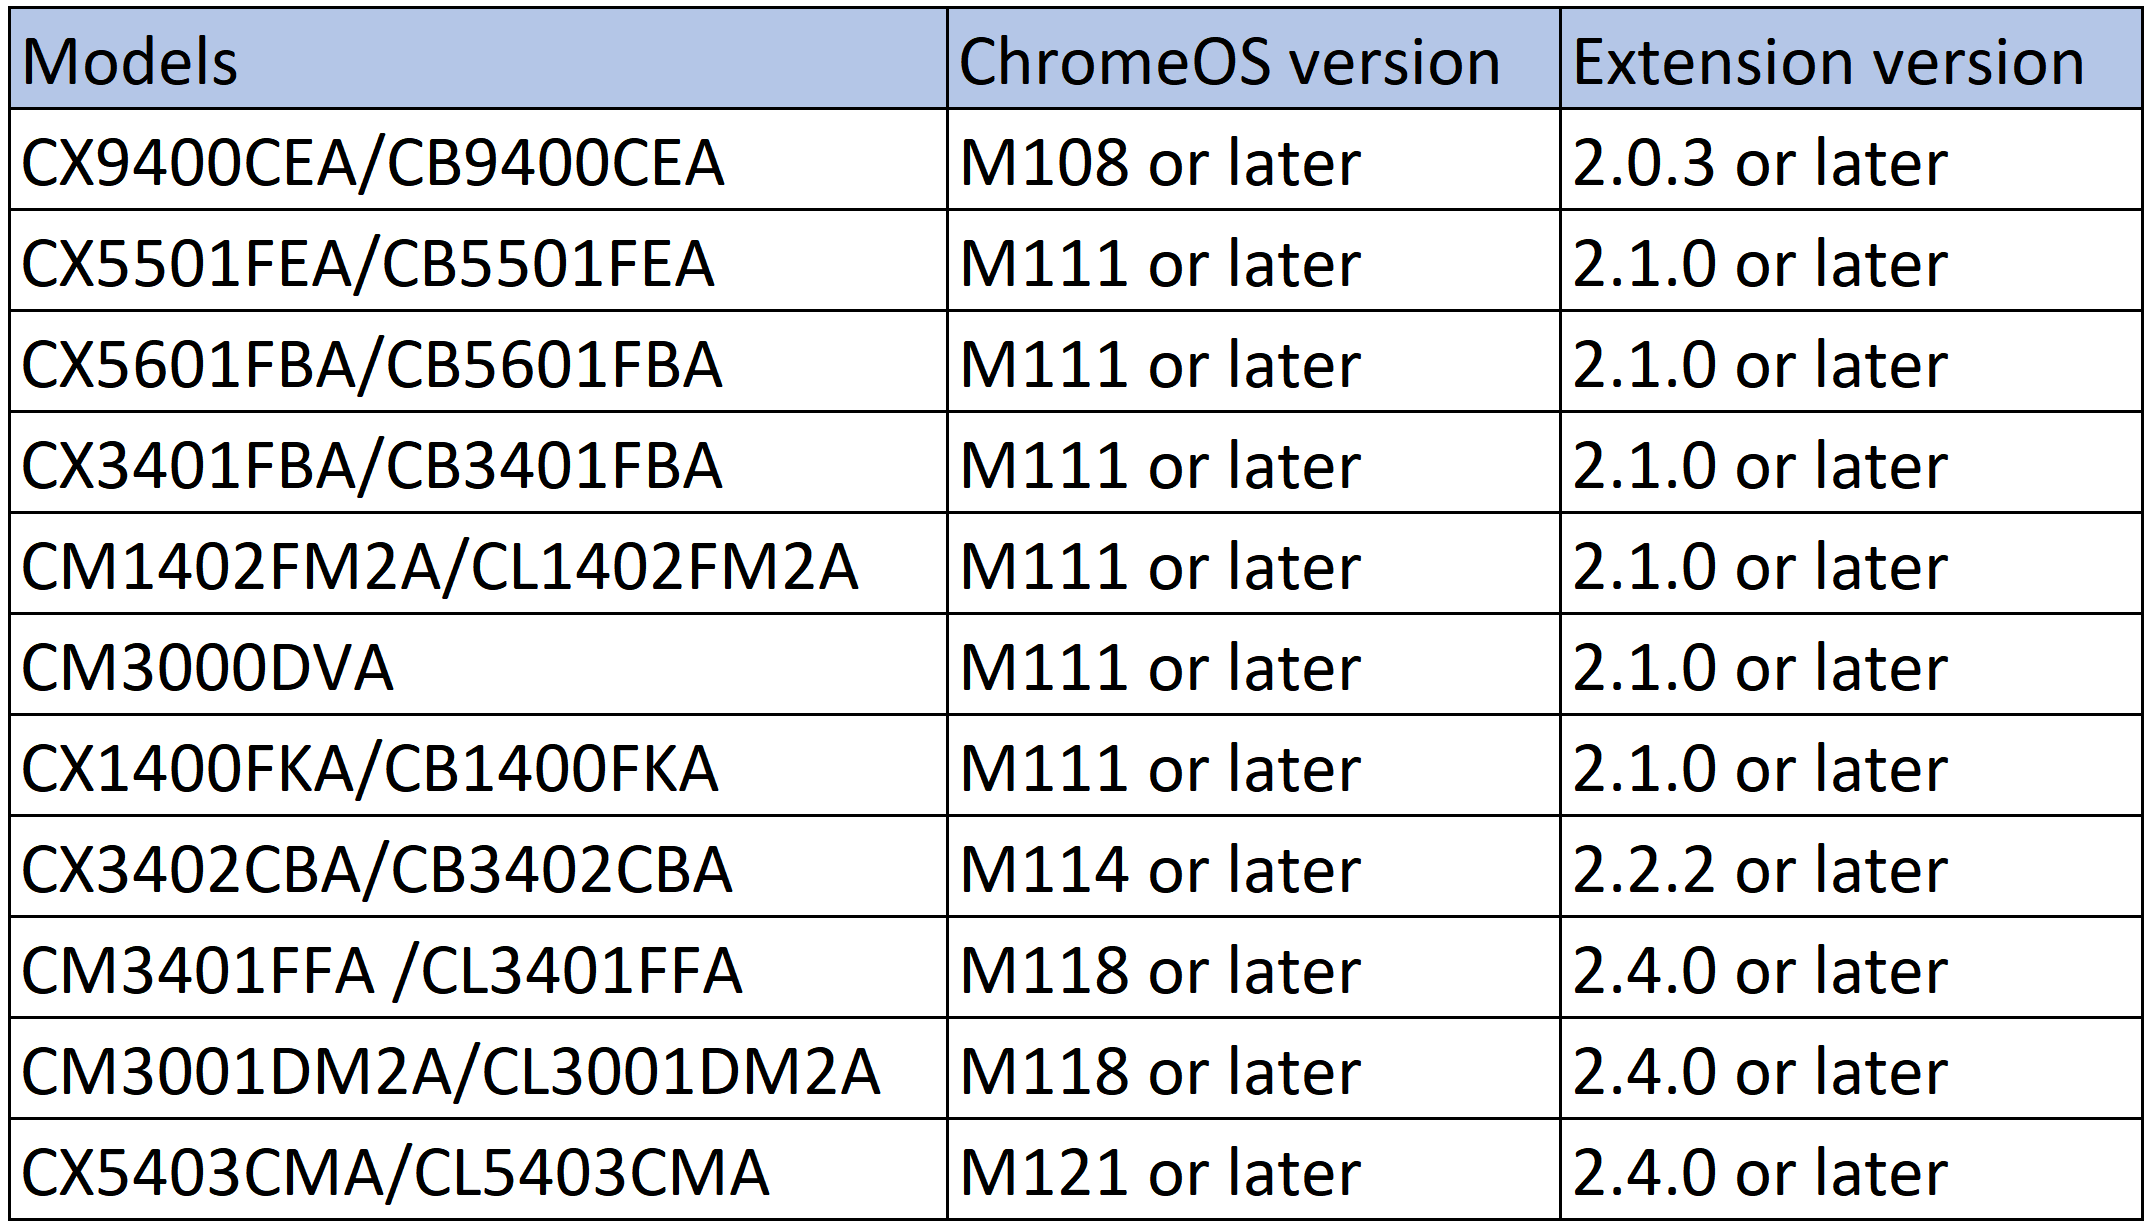Select the M108 or later cell
This screenshot has height=1225, width=2150.
pos(1253,160)
